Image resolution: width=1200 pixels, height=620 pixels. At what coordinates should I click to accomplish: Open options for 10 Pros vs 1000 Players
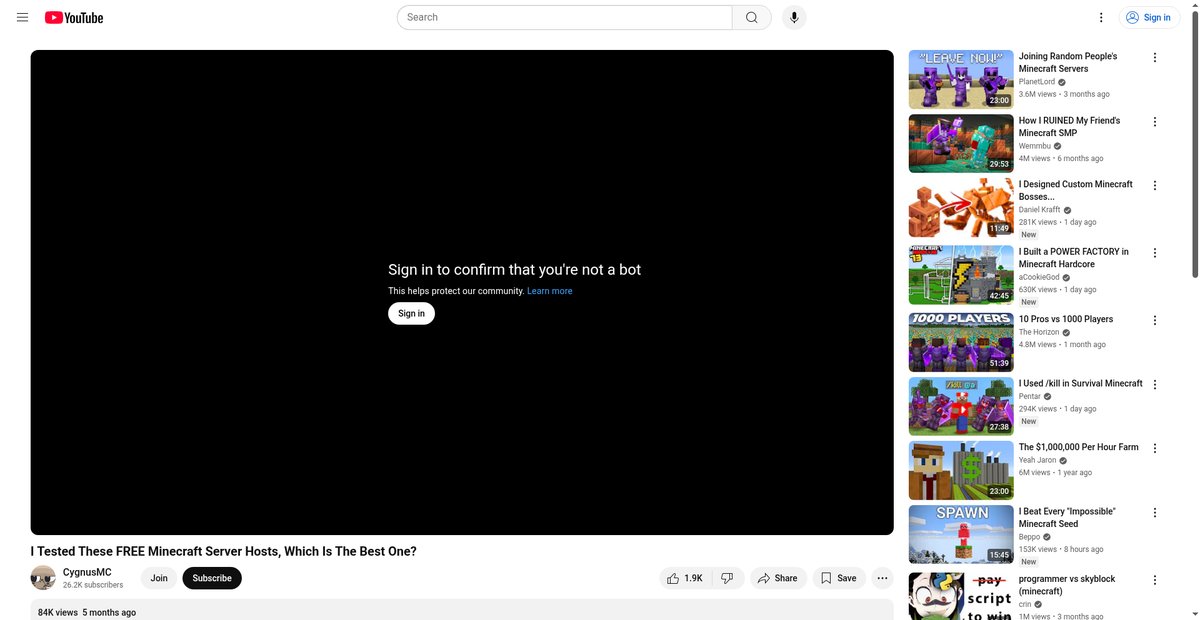(x=1155, y=320)
